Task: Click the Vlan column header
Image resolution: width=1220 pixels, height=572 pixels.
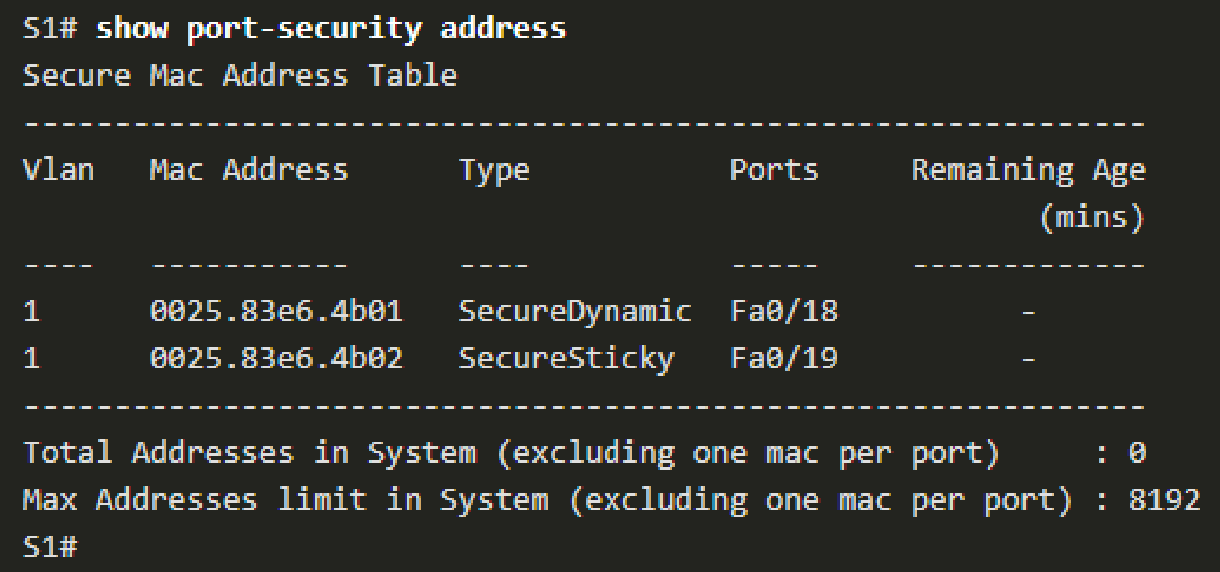Action: coord(58,170)
